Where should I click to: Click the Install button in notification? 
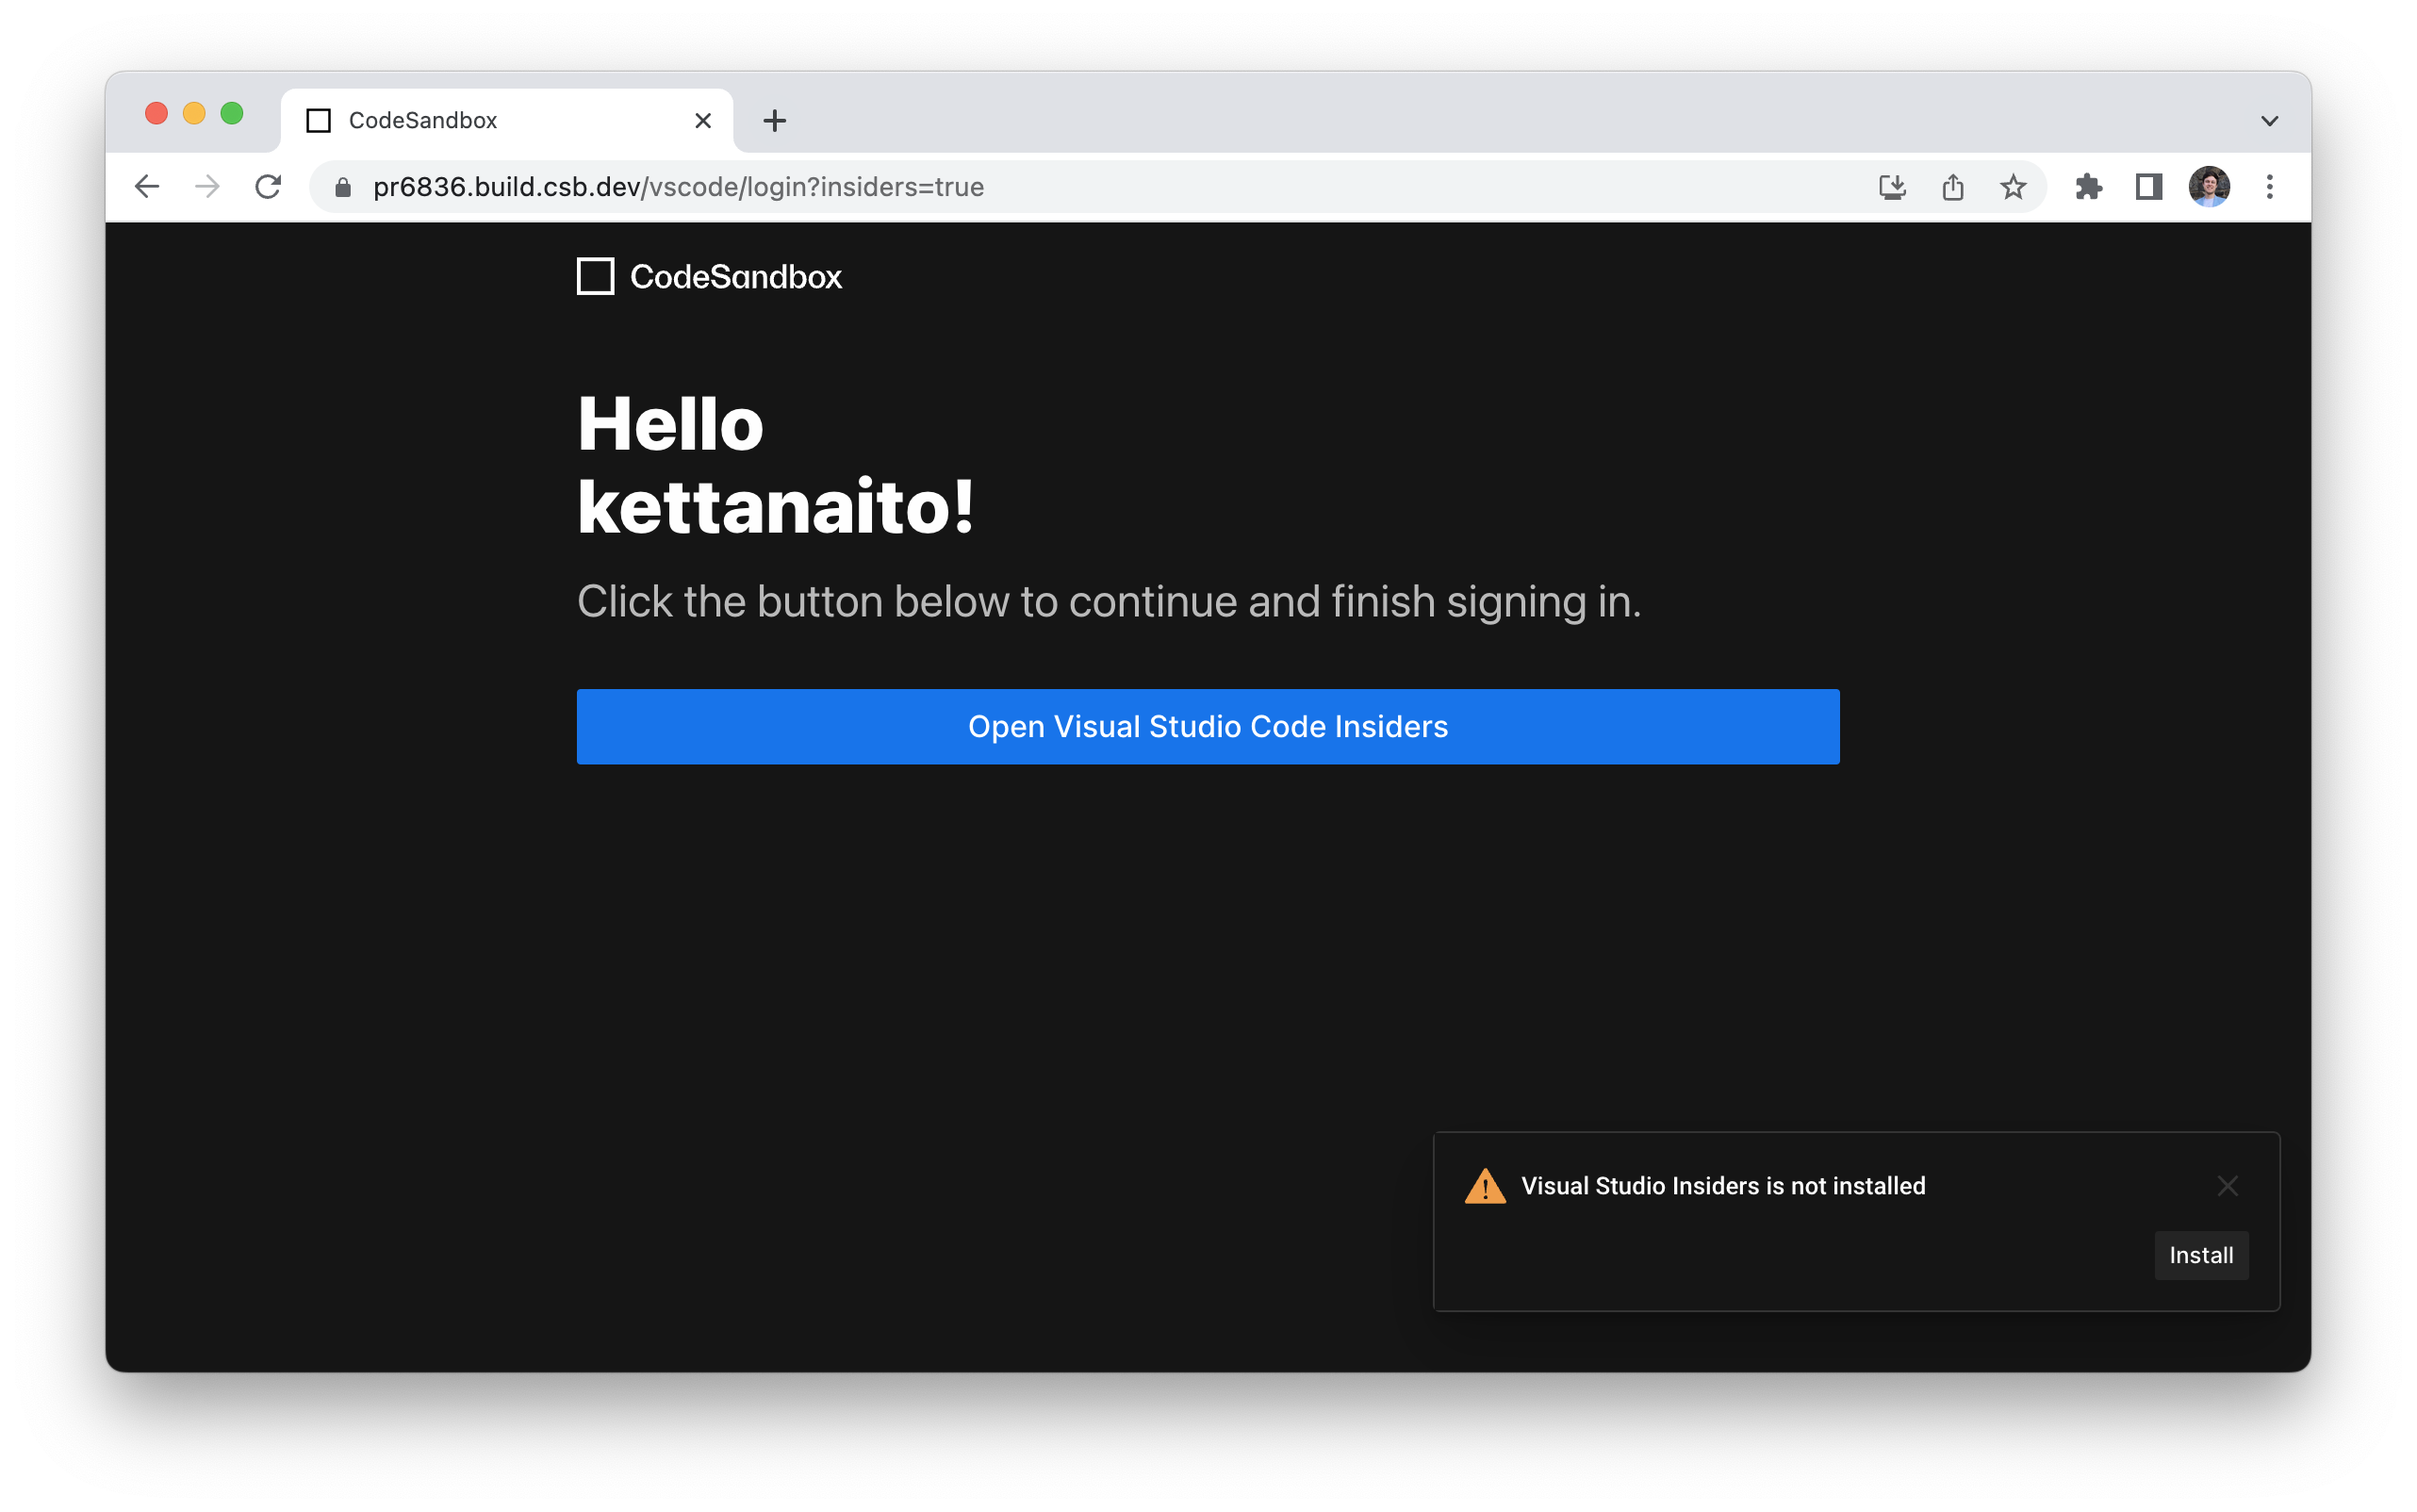point(2200,1255)
